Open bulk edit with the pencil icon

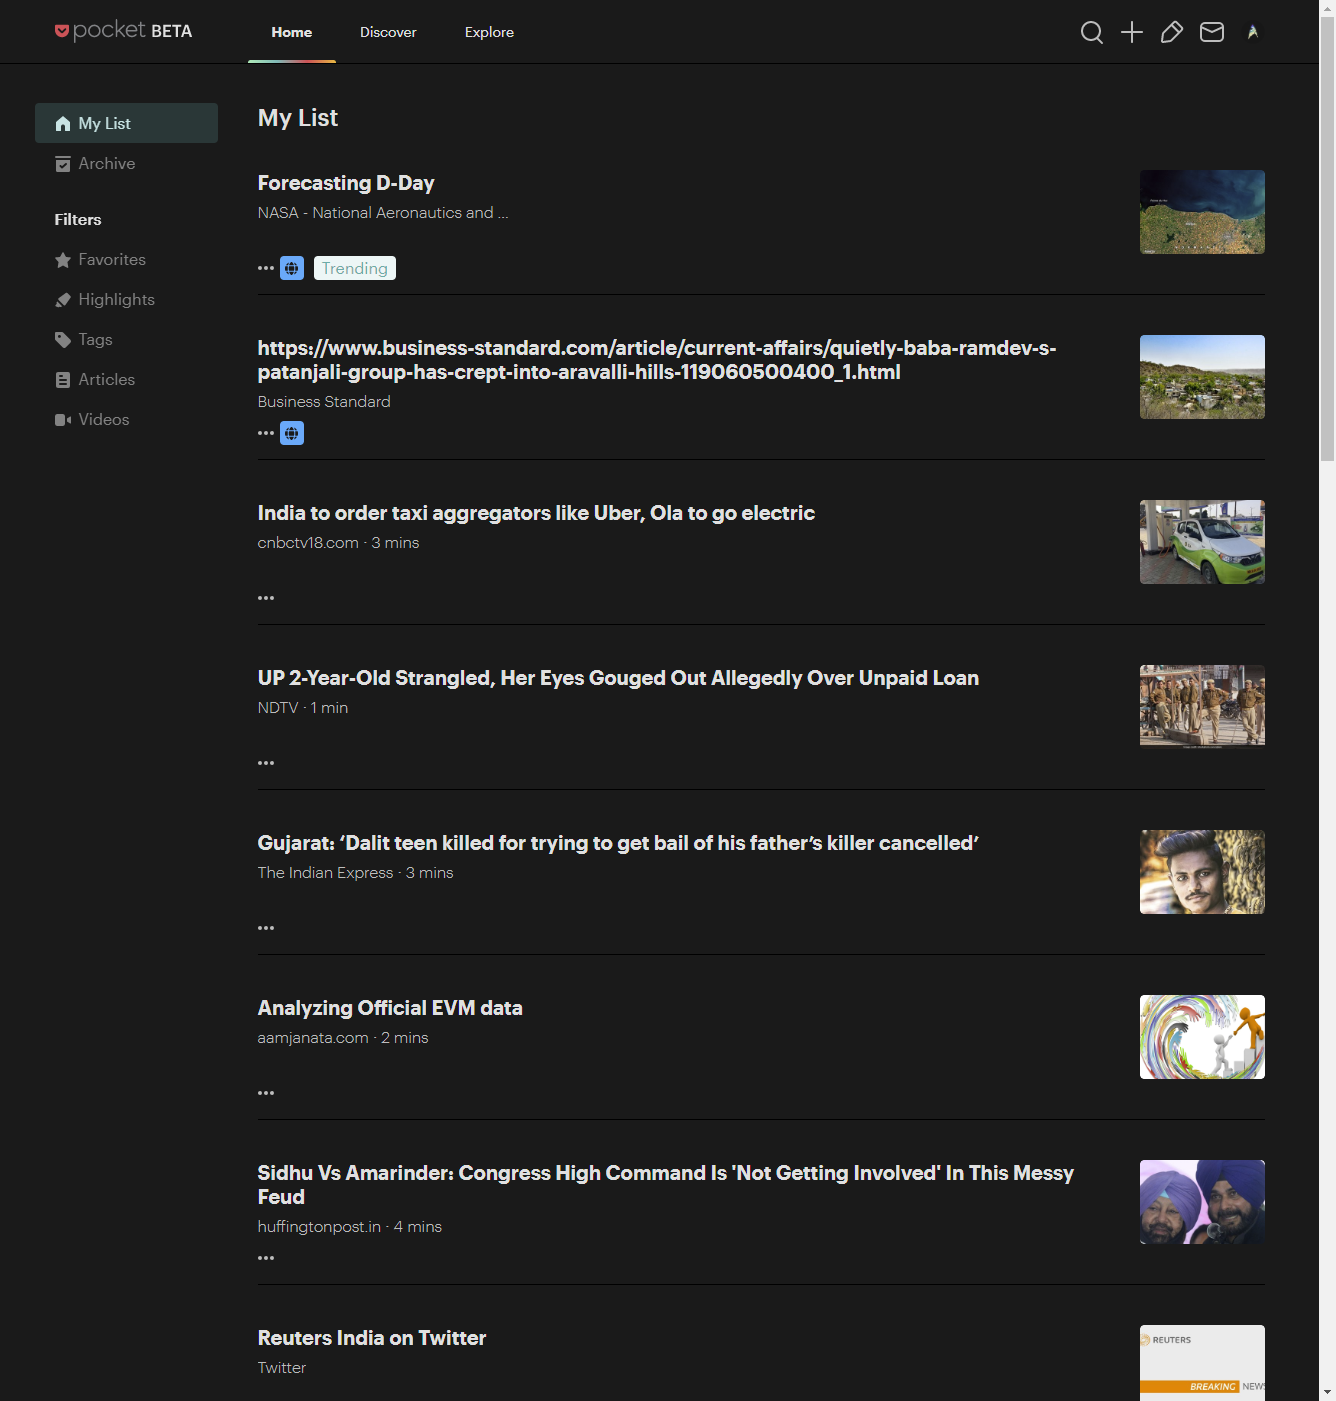(1172, 32)
